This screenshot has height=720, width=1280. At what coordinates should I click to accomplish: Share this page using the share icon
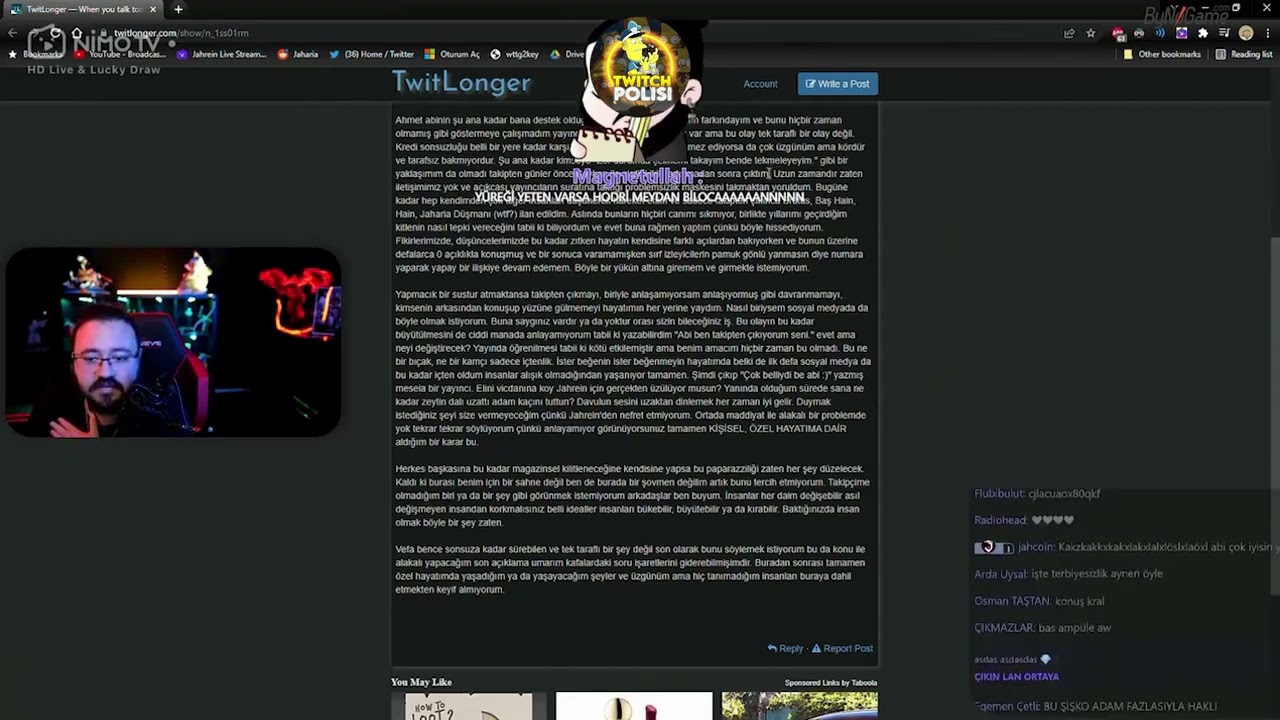click(1069, 33)
